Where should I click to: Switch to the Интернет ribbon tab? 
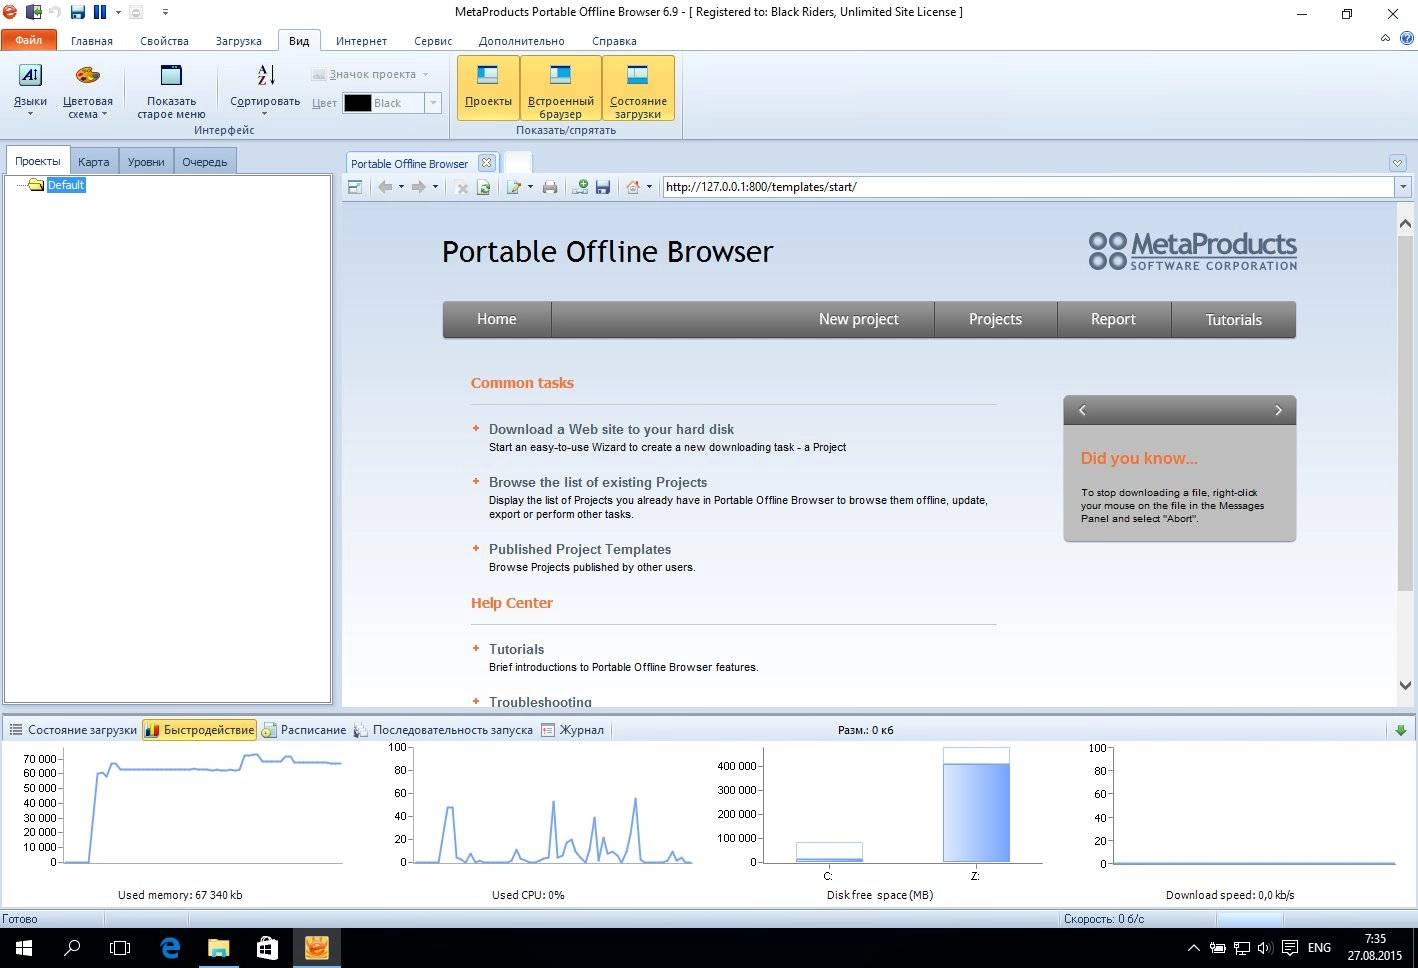point(361,41)
